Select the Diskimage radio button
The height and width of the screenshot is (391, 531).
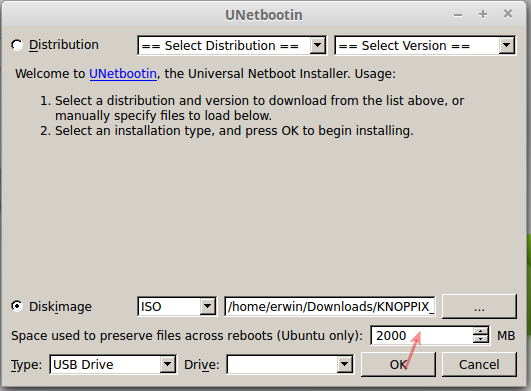pos(17,306)
